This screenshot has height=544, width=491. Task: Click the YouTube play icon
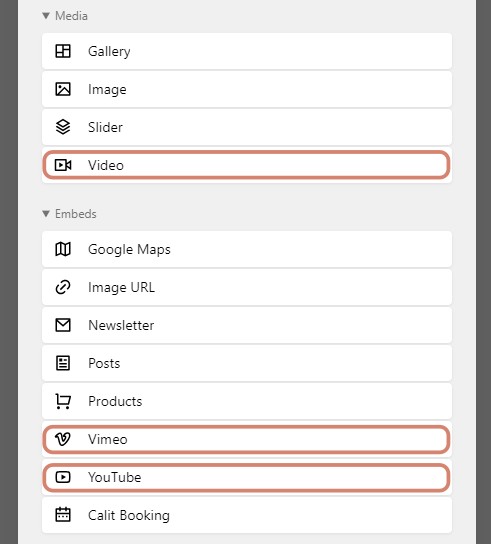63,477
